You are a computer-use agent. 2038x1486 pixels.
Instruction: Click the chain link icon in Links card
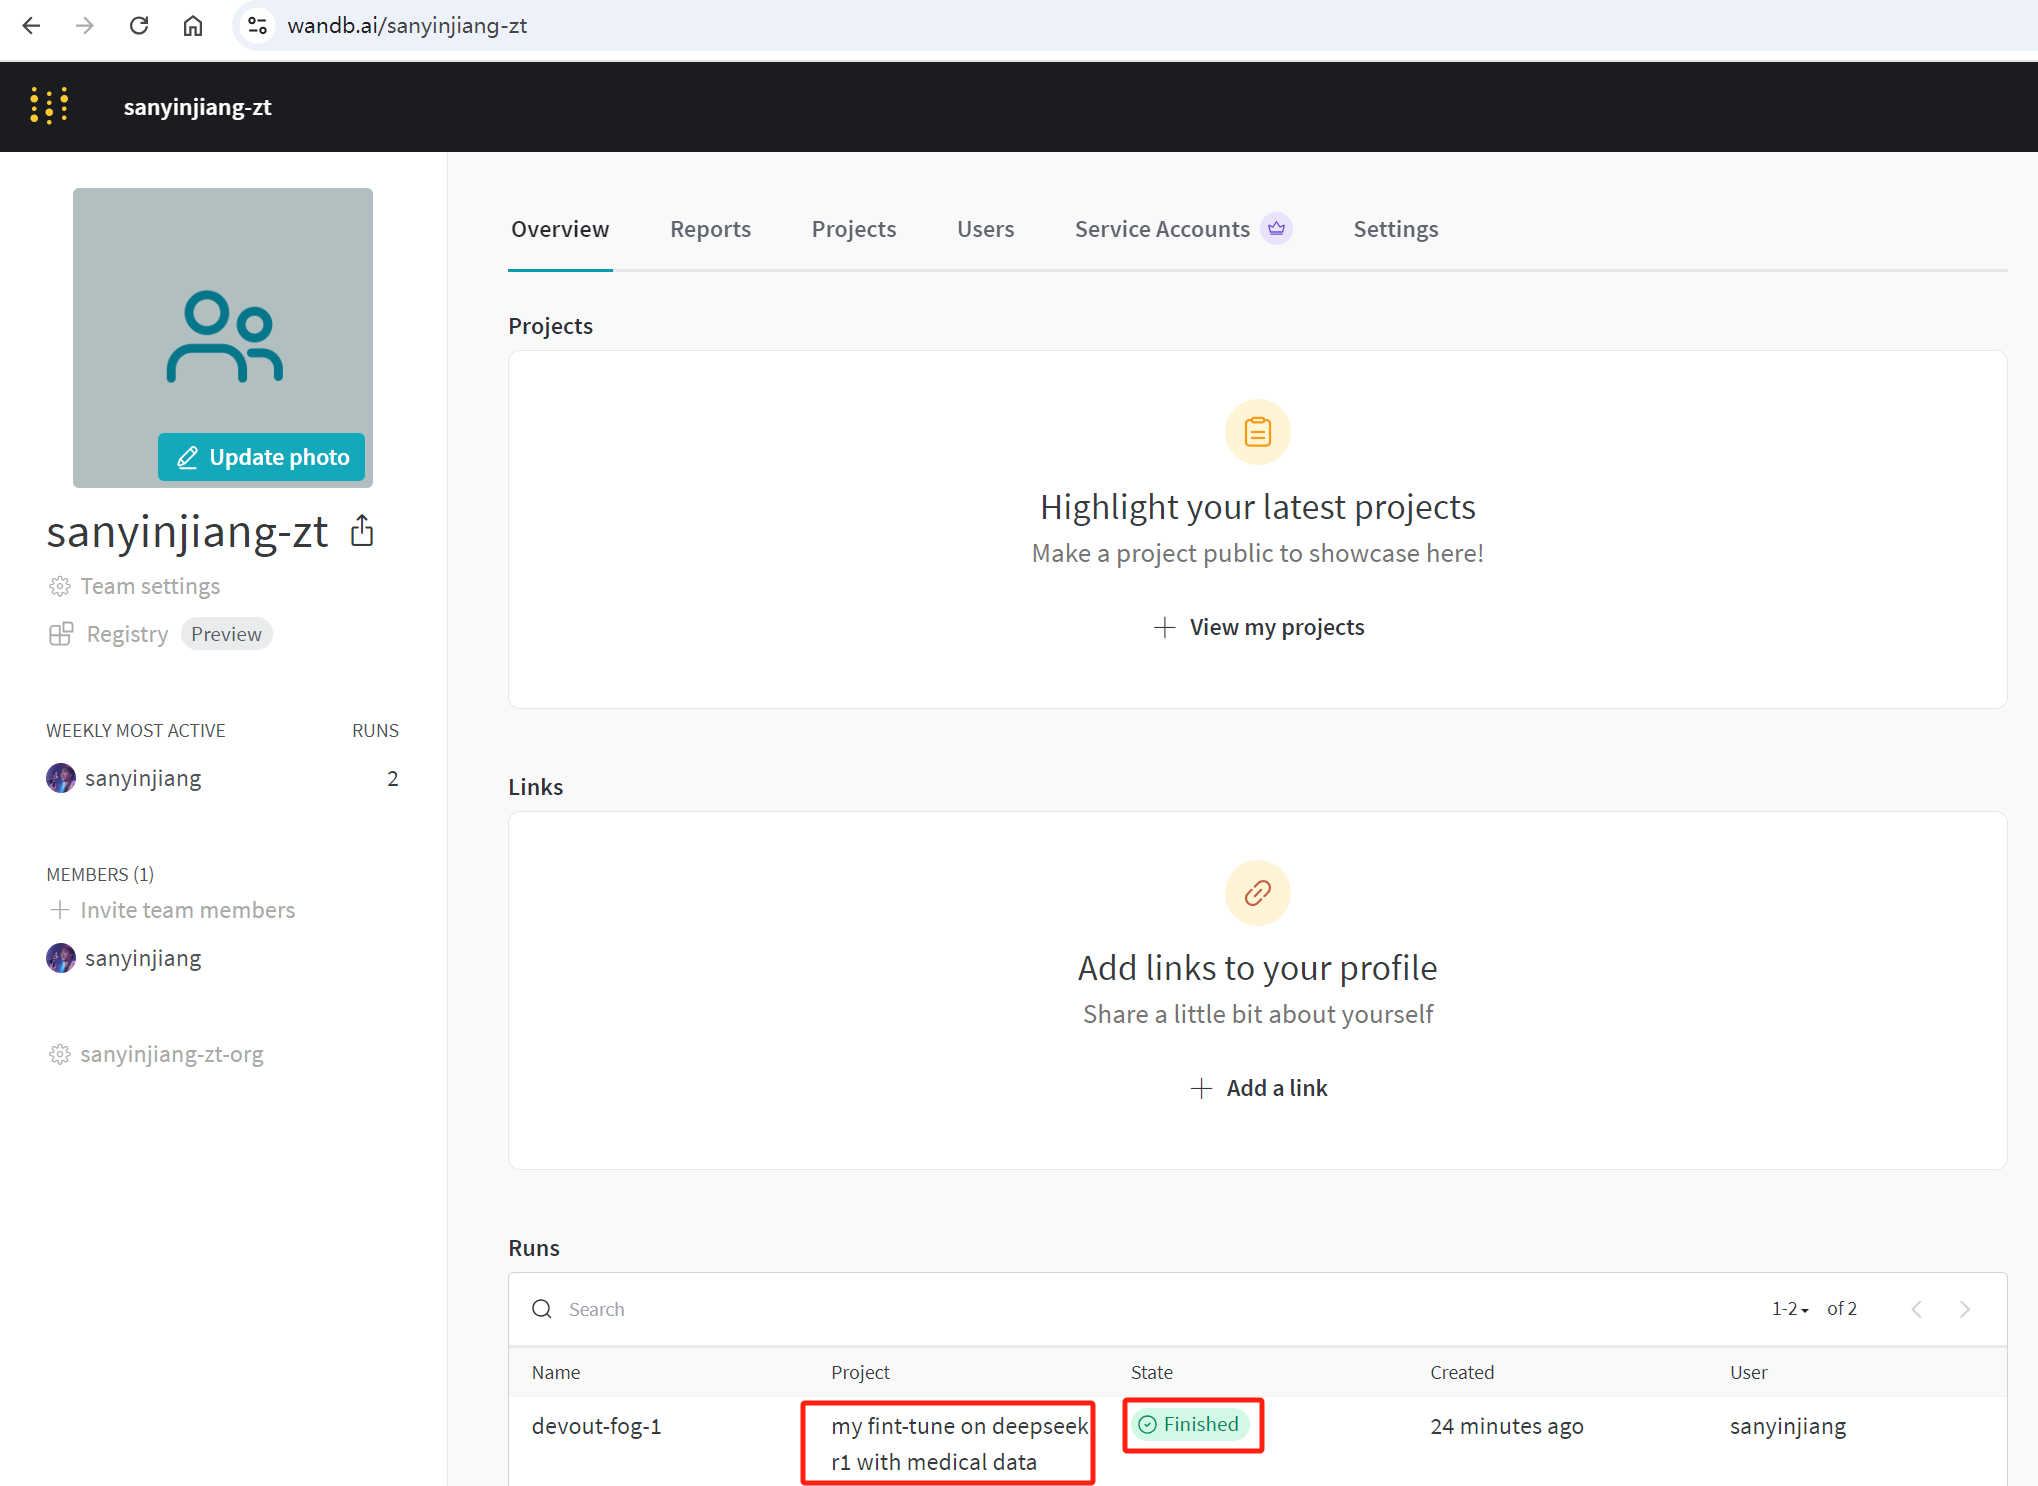click(1257, 893)
